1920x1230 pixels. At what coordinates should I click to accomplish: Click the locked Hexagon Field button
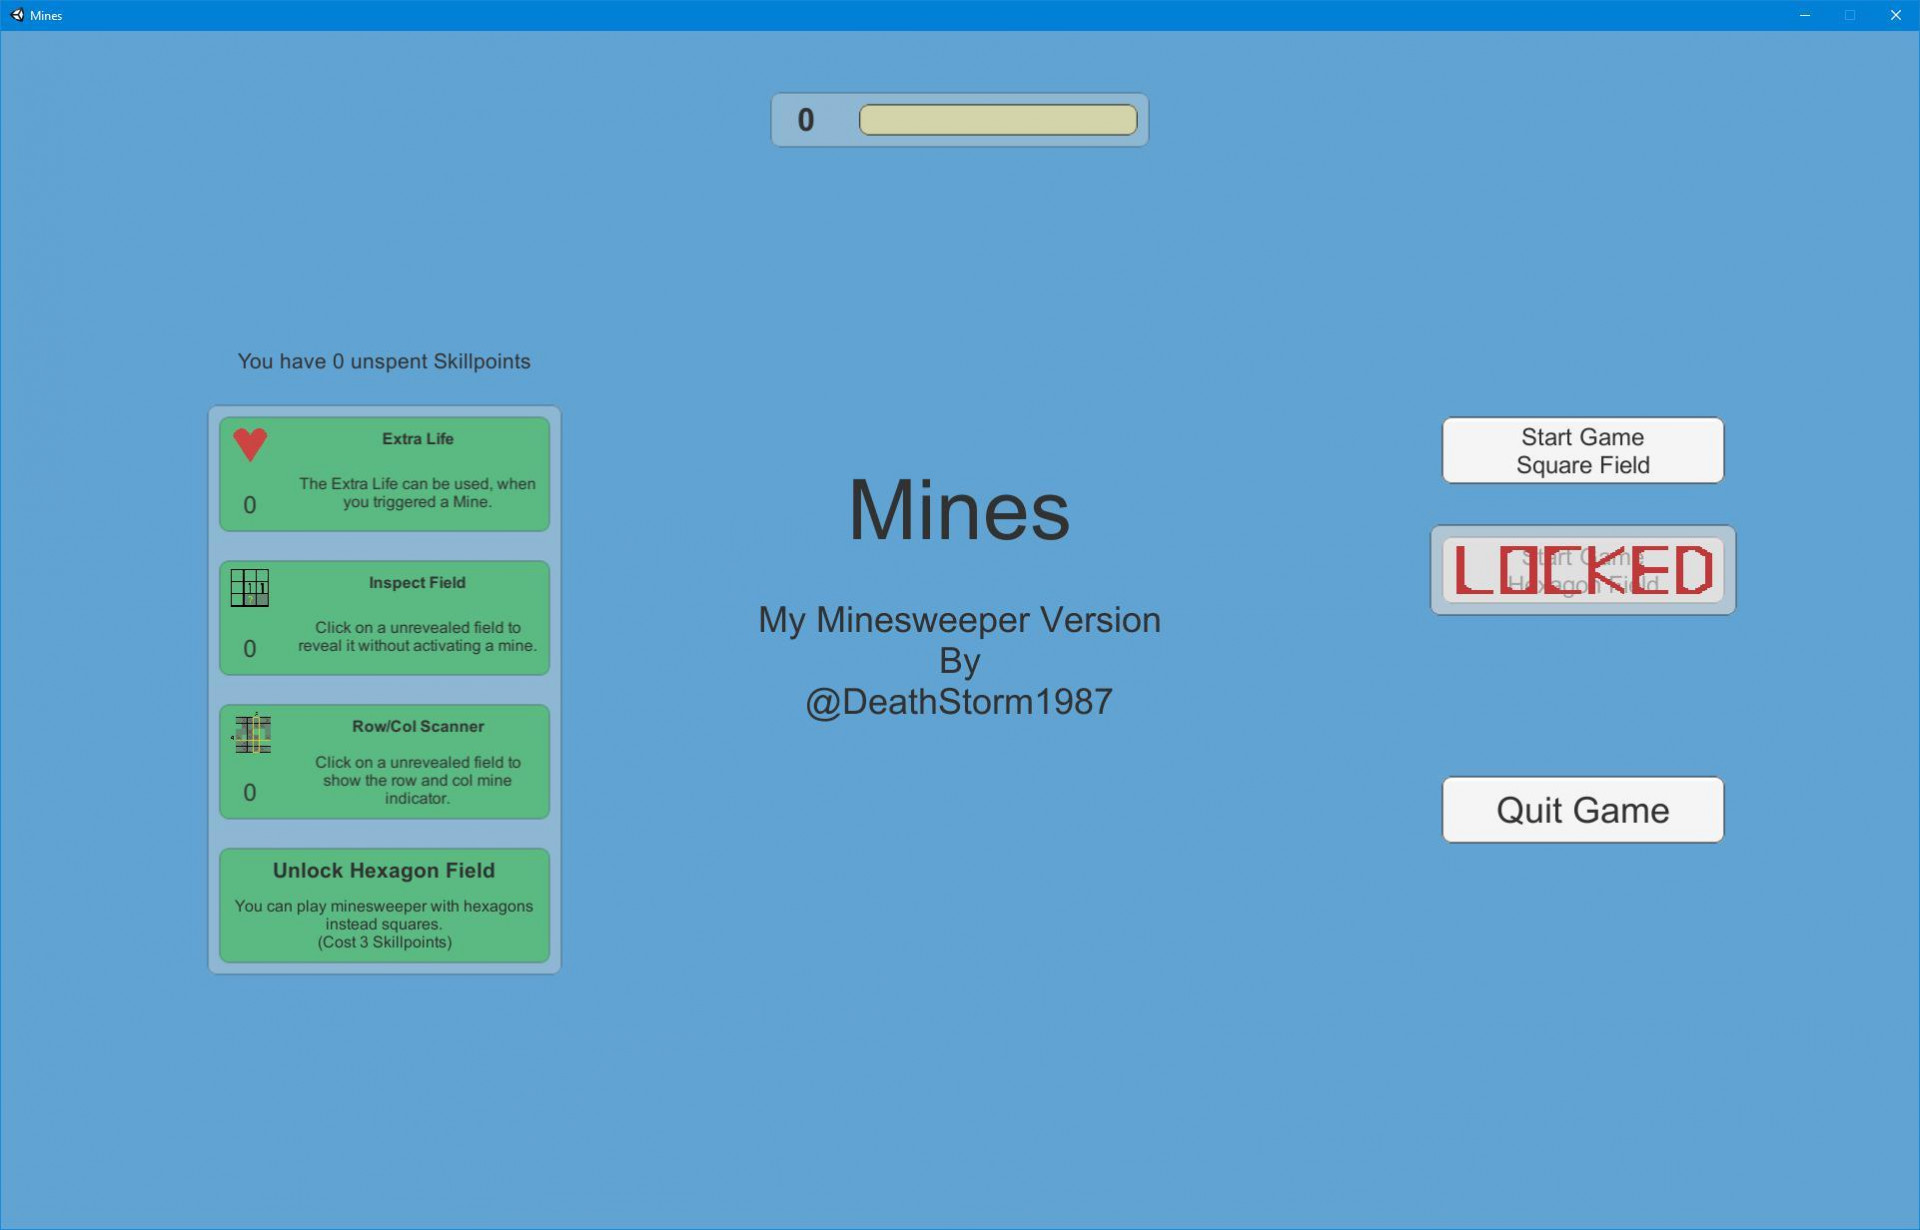coord(1582,570)
